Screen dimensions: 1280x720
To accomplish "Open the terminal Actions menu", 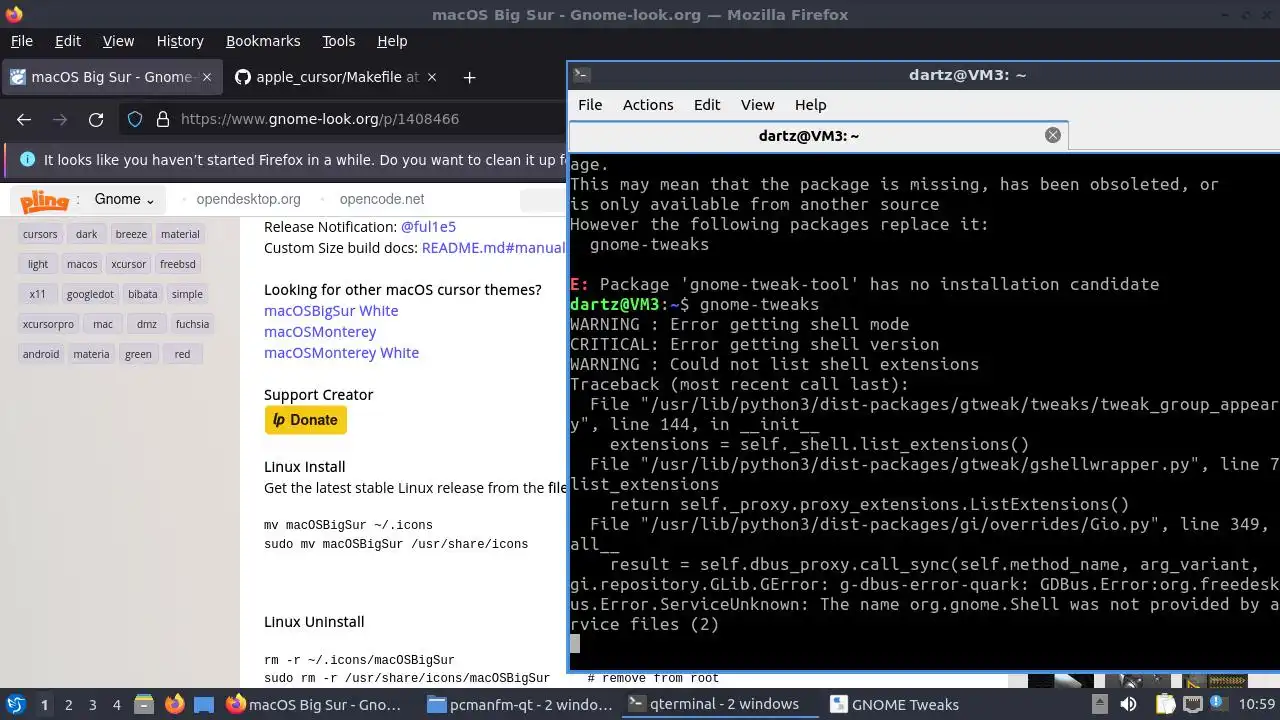I will tap(648, 105).
